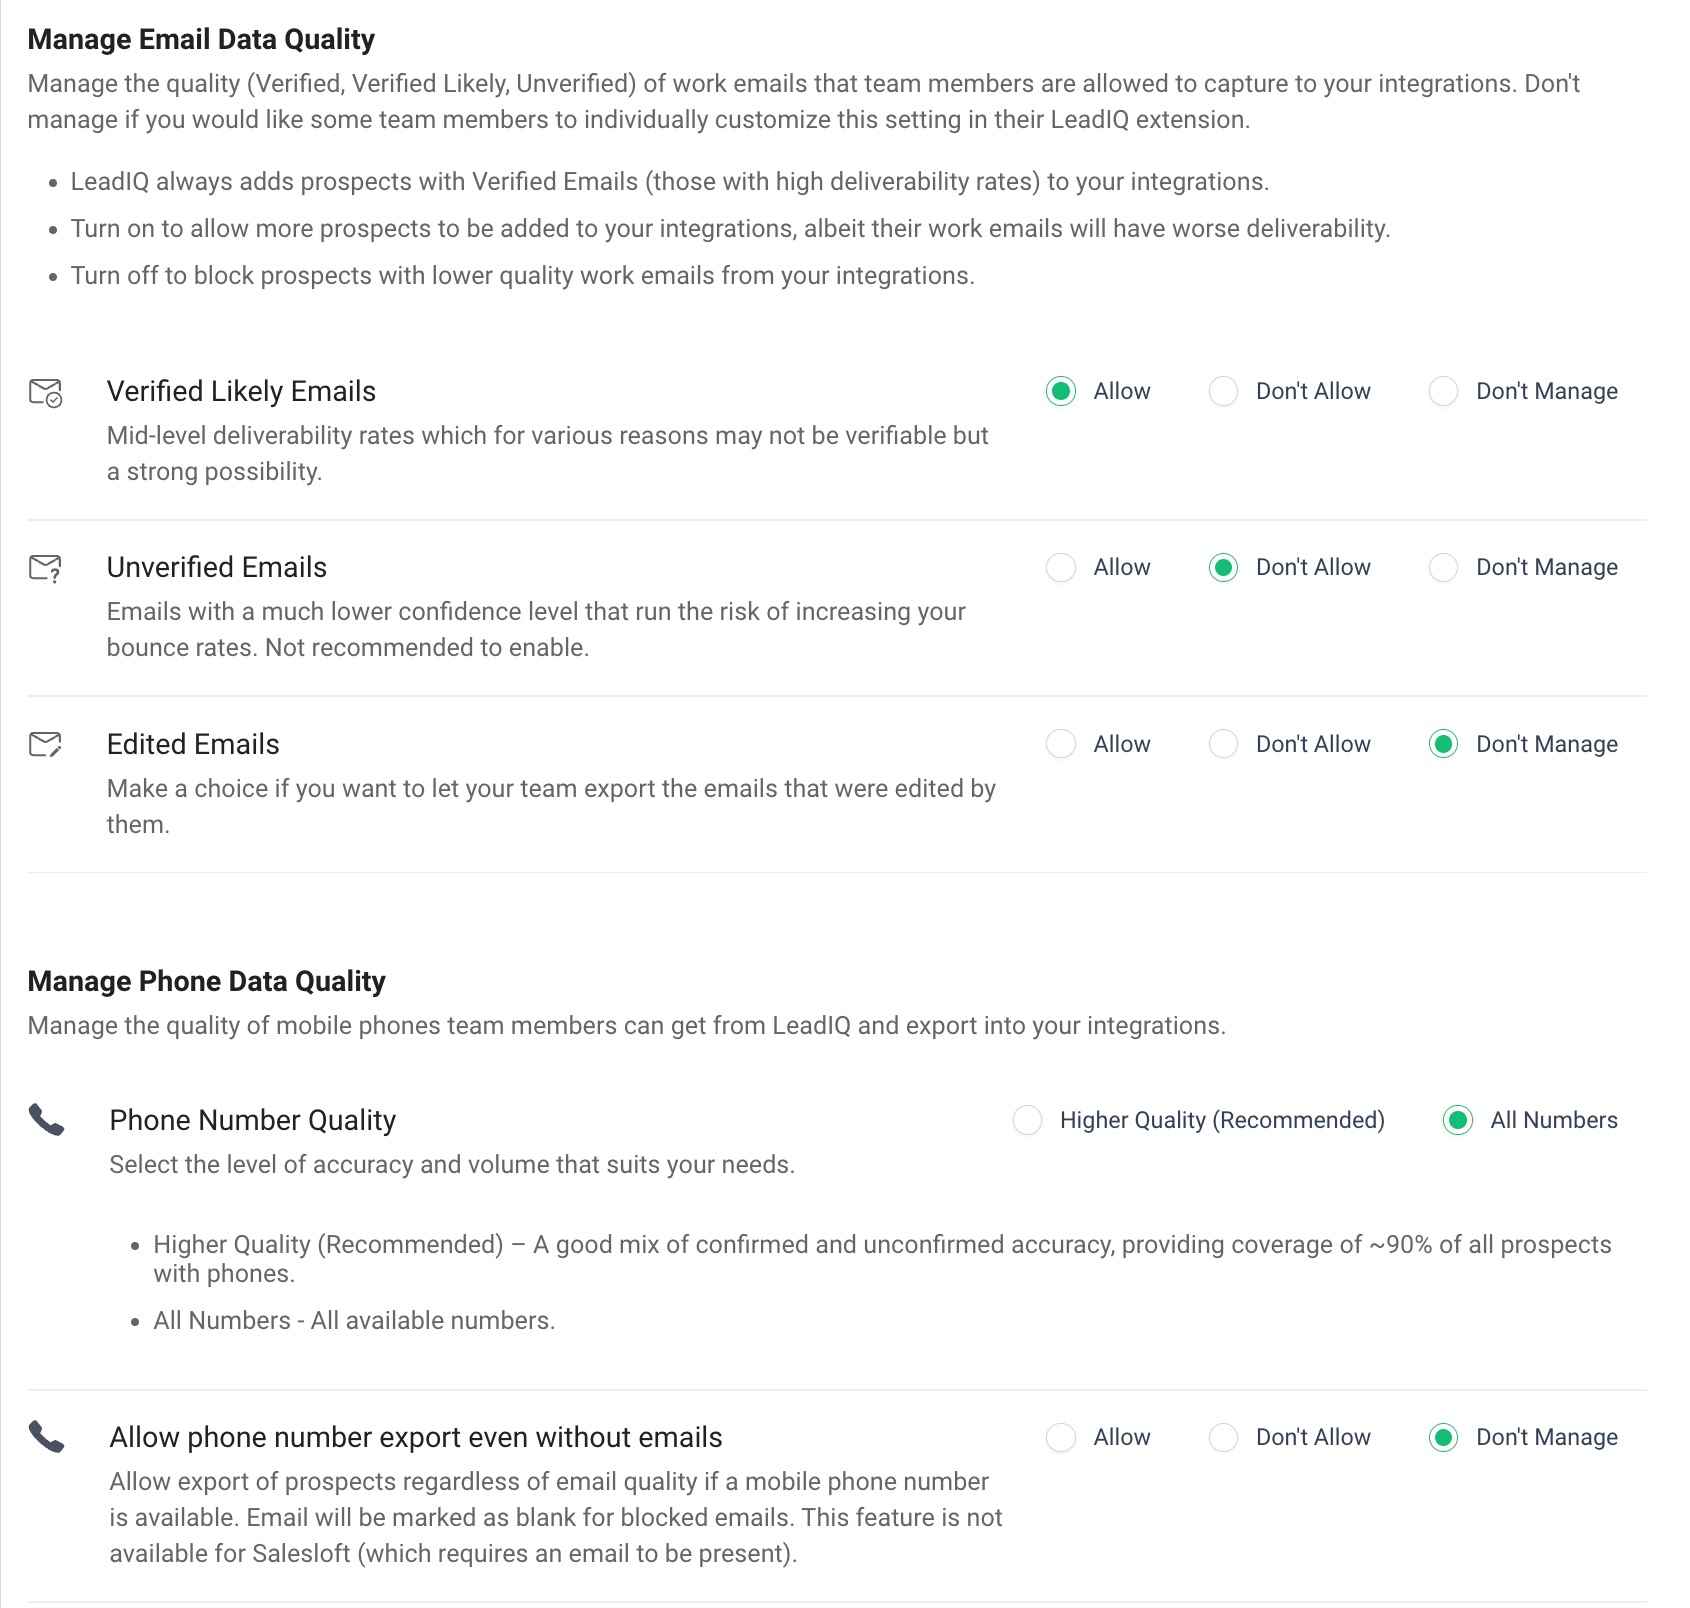Select Higher Quality (Recommended) phone option
This screenshot has height=1608, width=1690.
click(x=1028, y=1120)
